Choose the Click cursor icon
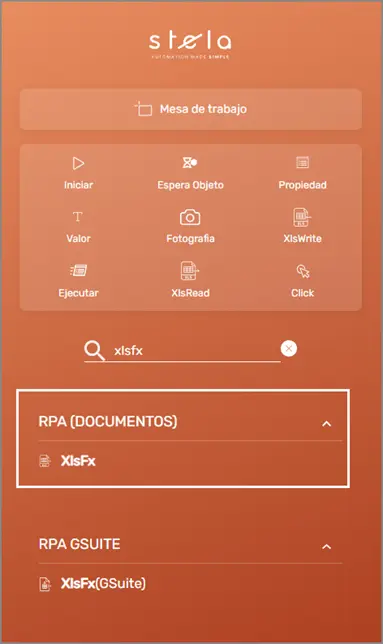383x644 pixels. pyautogui.click(x=303, y=271)
